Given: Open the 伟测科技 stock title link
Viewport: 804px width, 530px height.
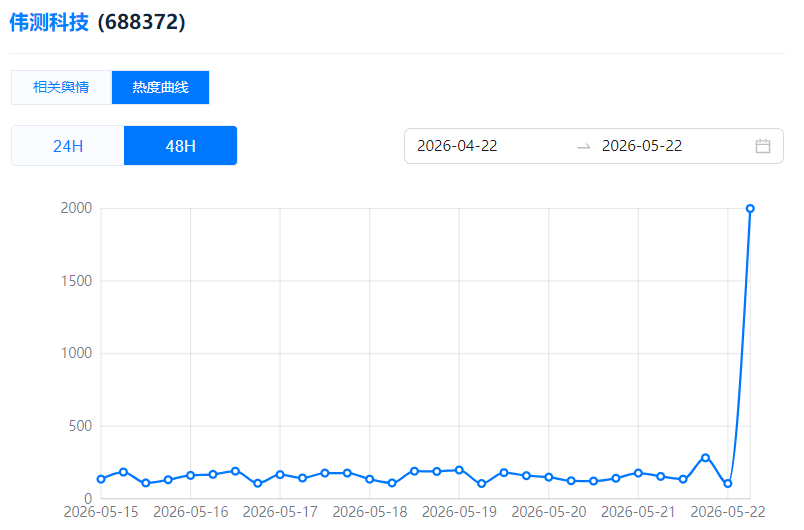Looking at the screenshot, I should 49,22.
